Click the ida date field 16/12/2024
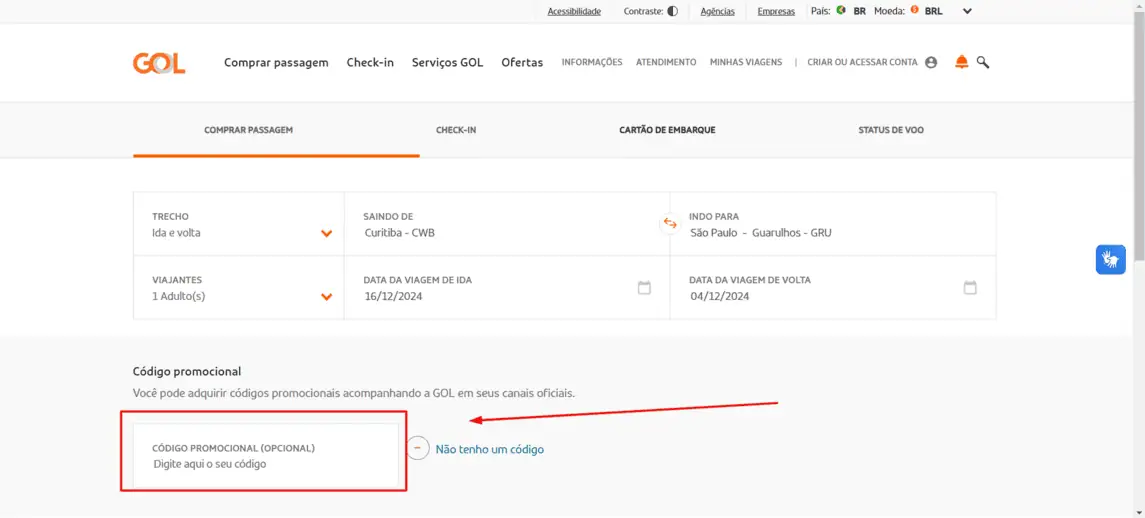 tap(507, 288)
